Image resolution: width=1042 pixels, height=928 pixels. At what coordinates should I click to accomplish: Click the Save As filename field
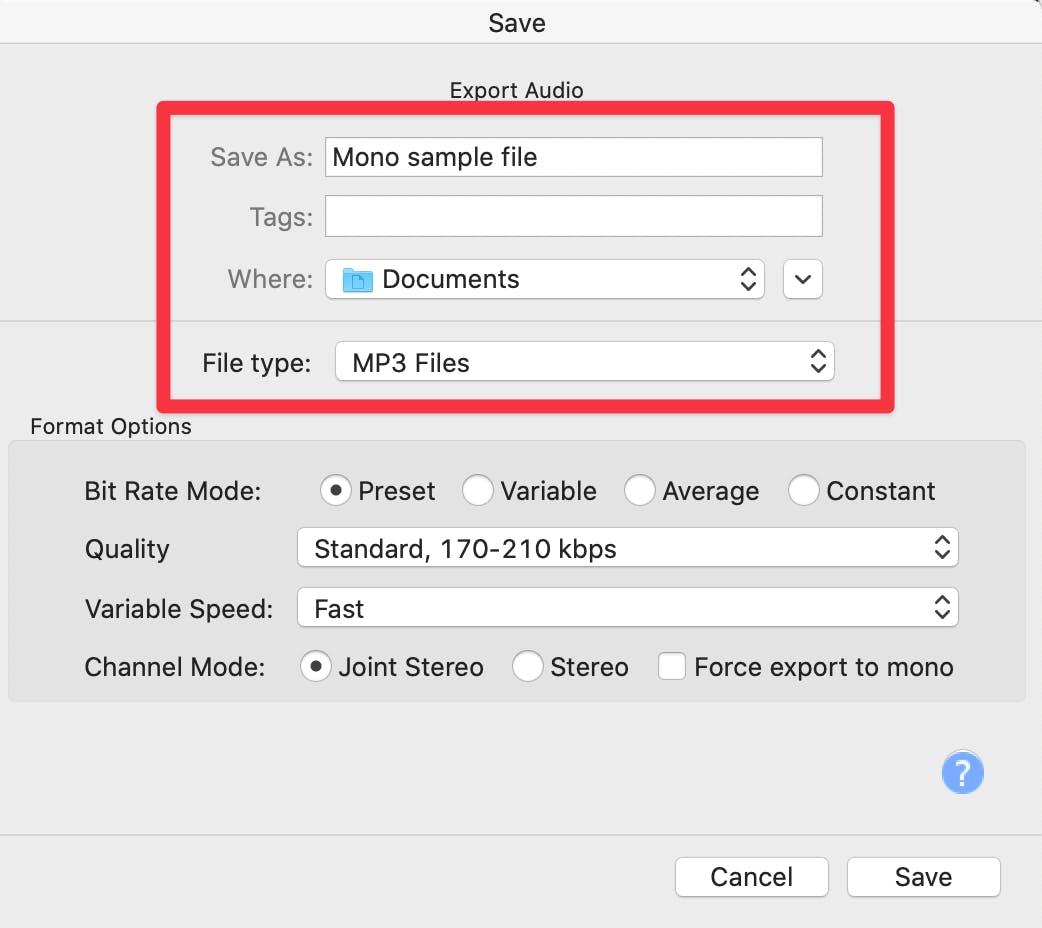[x=572, y=157]
